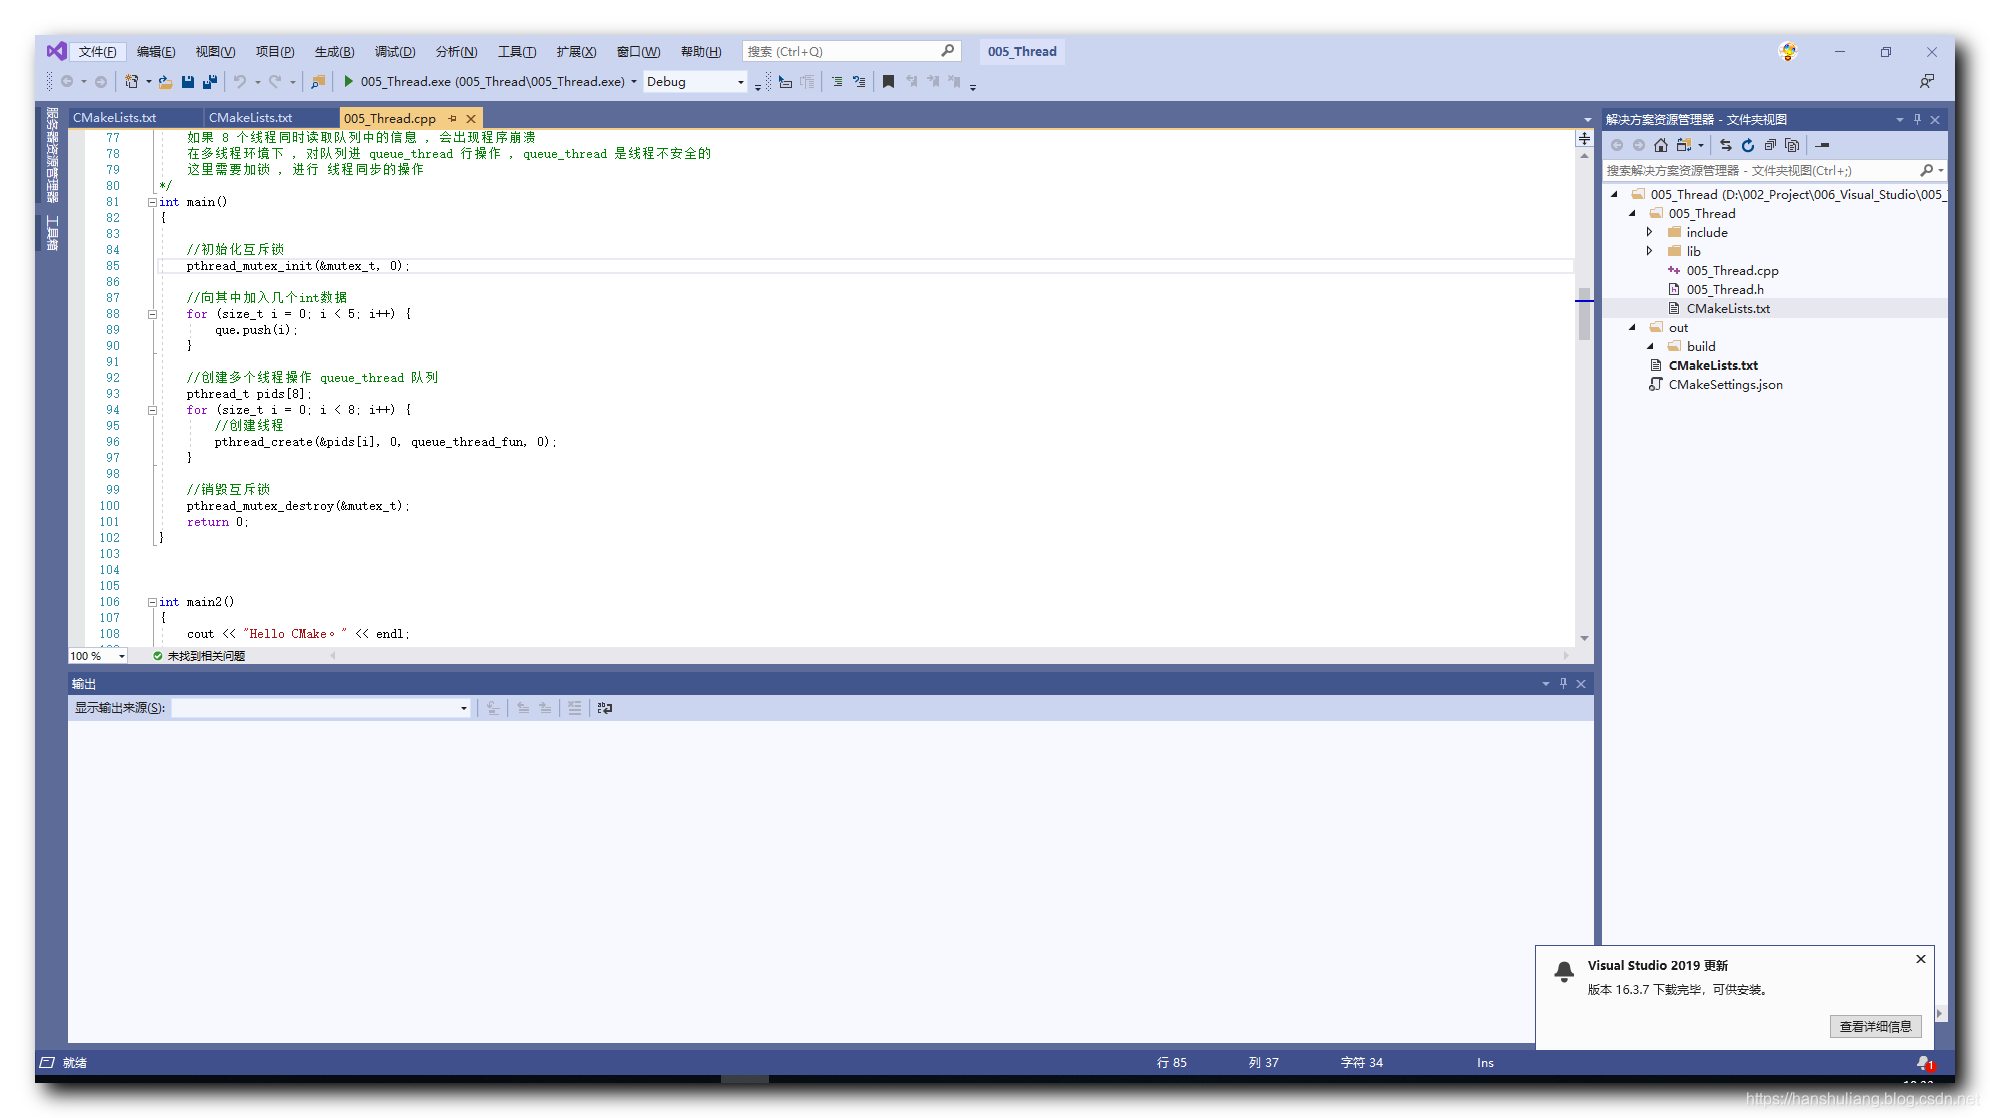Click the Undo action icon
Image resolution: width=1990 pixels, height=1118 pixels.
tap(242, 82)
